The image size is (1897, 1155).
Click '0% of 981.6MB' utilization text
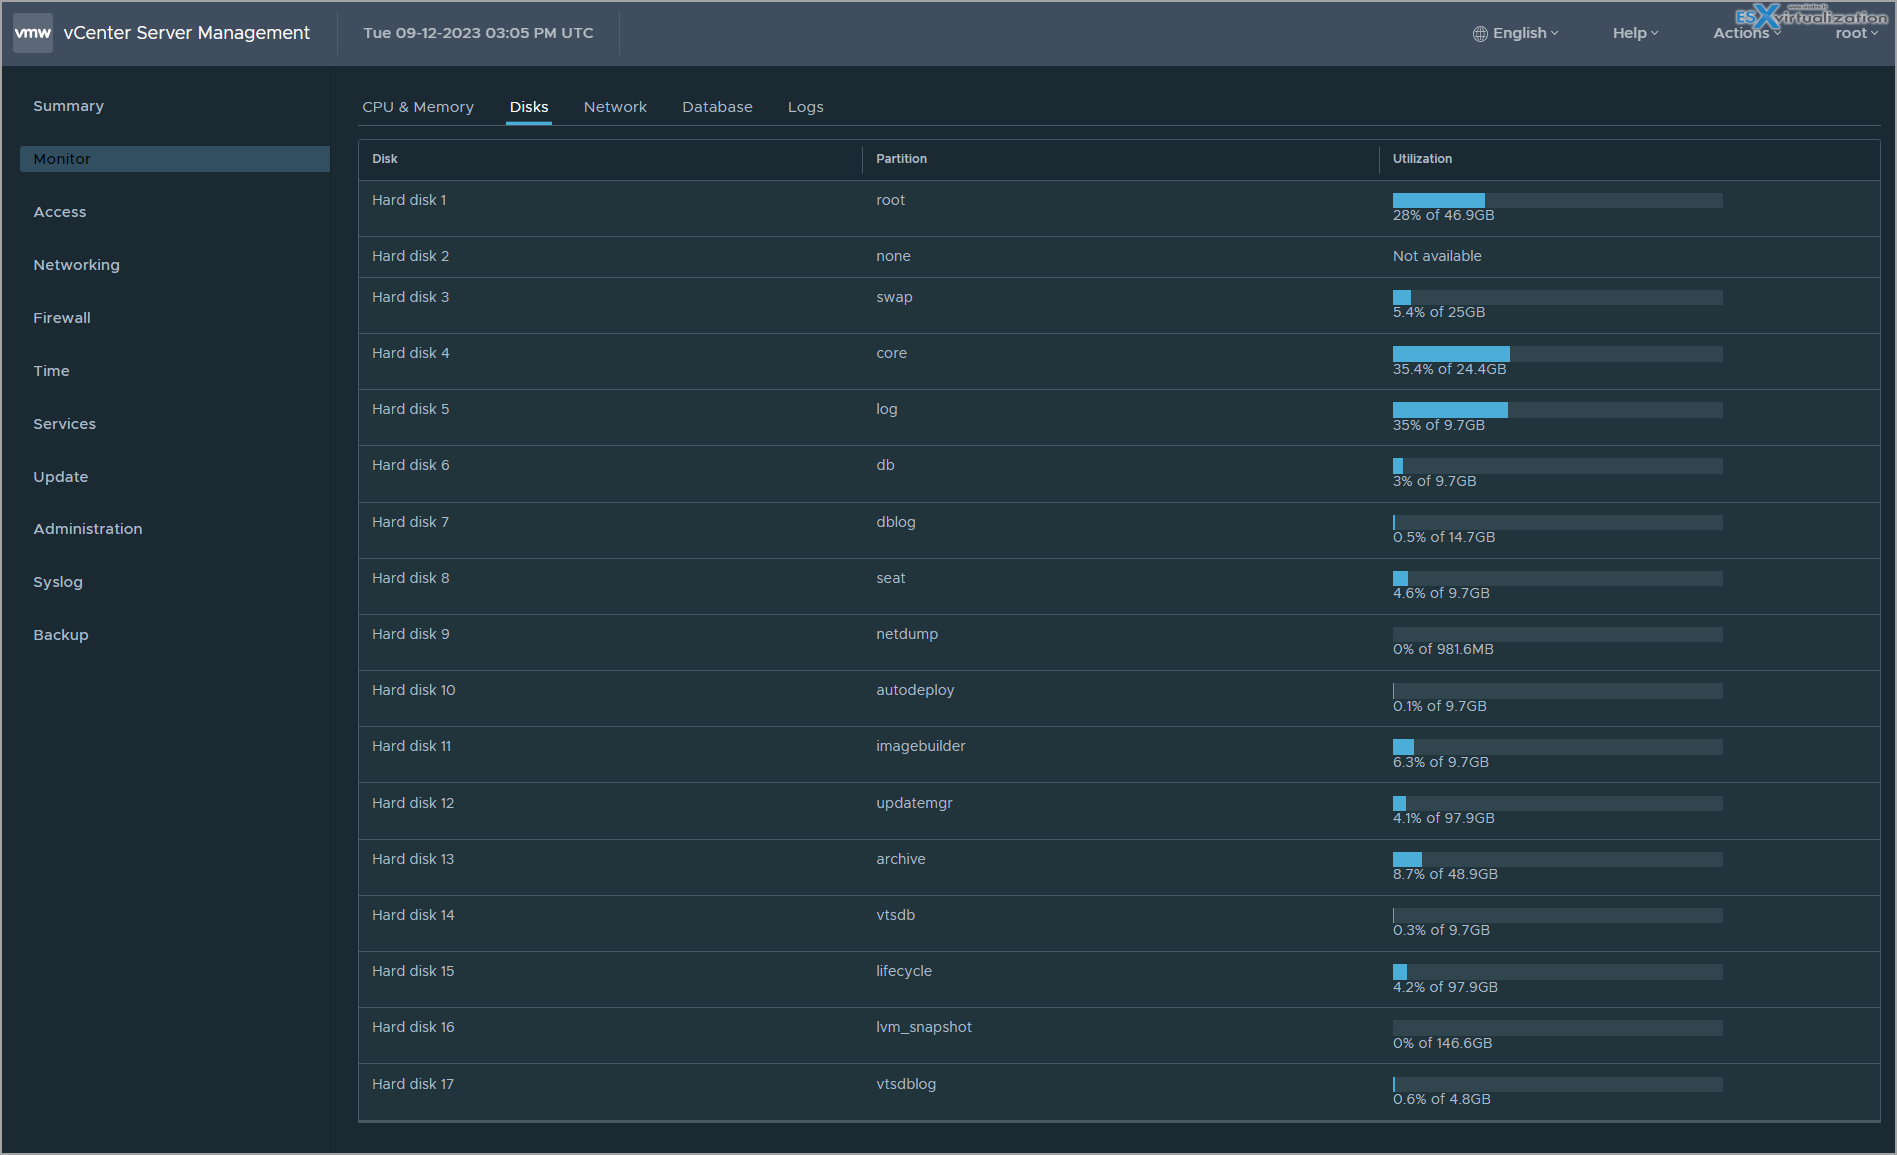[1443, 649]
